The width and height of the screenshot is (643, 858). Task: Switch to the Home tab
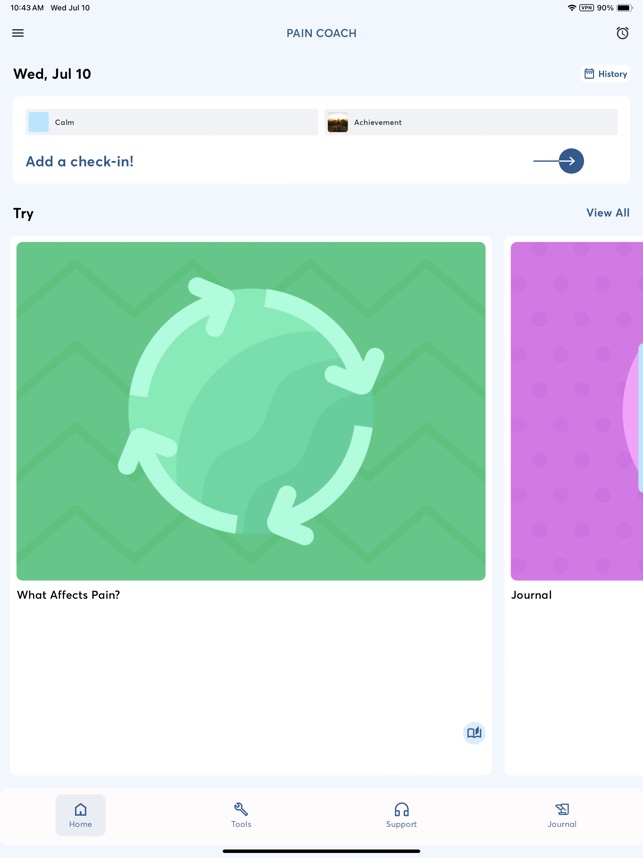pos(81,815)
